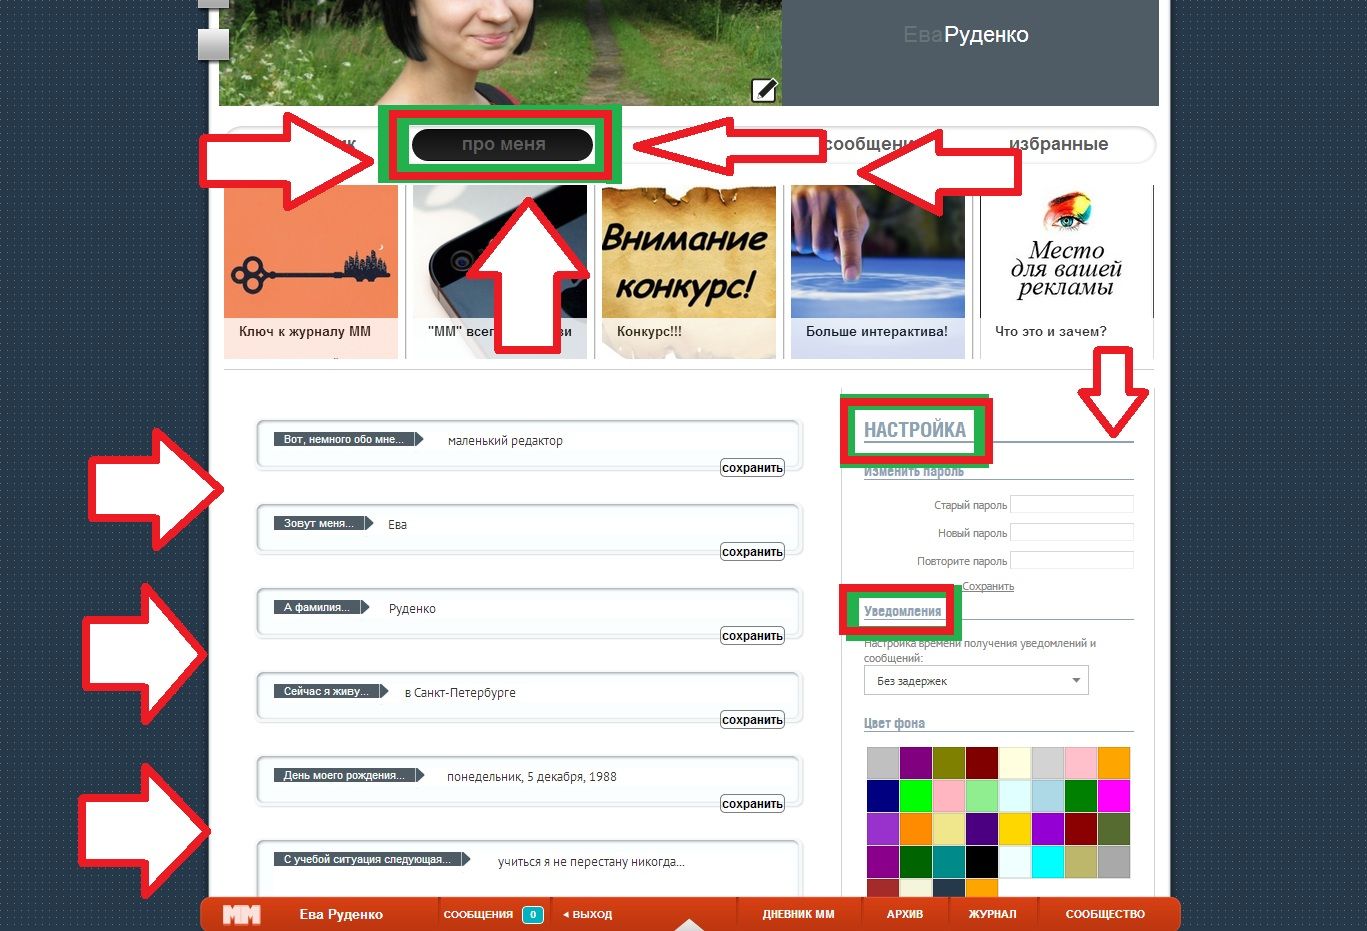Click the 'Старый пароль' input field
The height and width of the screenshot is (931, 1367).
click(x=1072, y=505)
